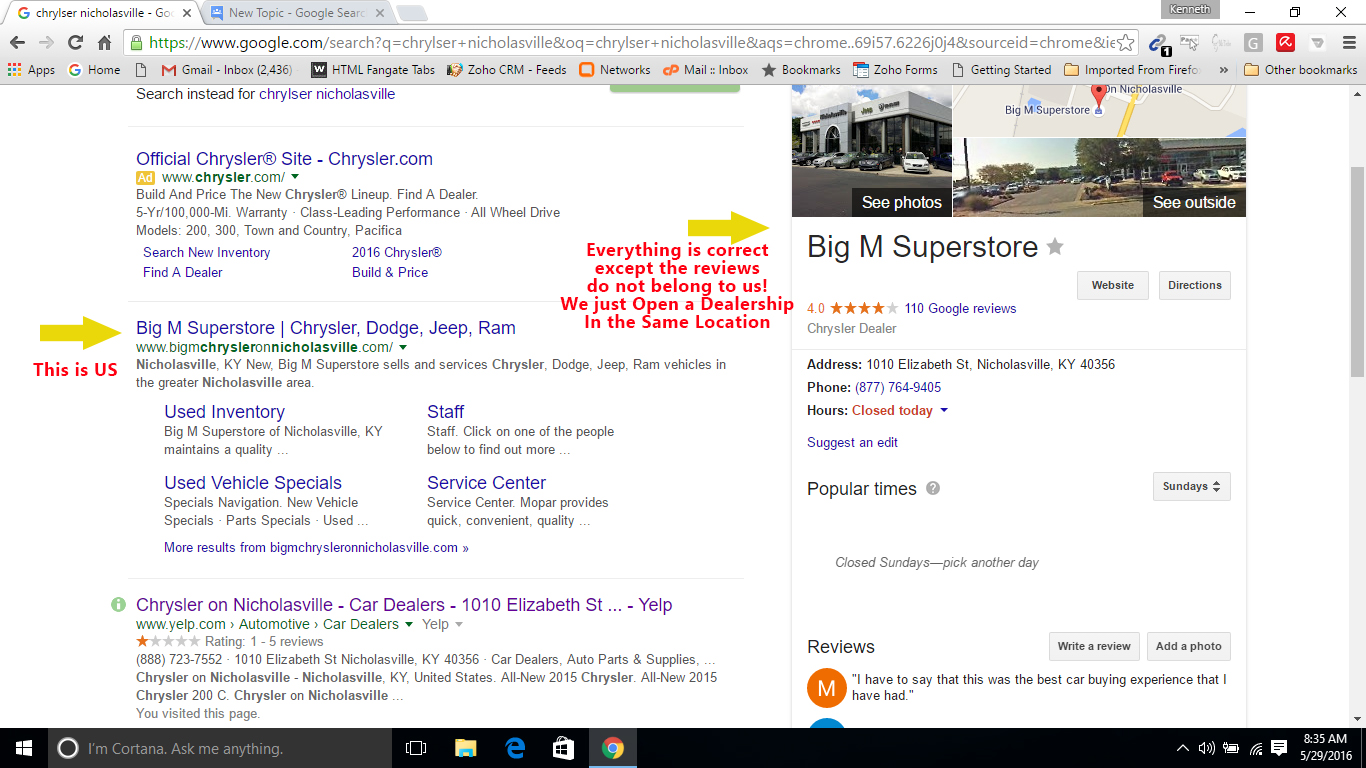Viewport: 1366px width, 768px height.
Task: Close the New Topic tab
Action: pyautogui.click(x=380, y=13)
